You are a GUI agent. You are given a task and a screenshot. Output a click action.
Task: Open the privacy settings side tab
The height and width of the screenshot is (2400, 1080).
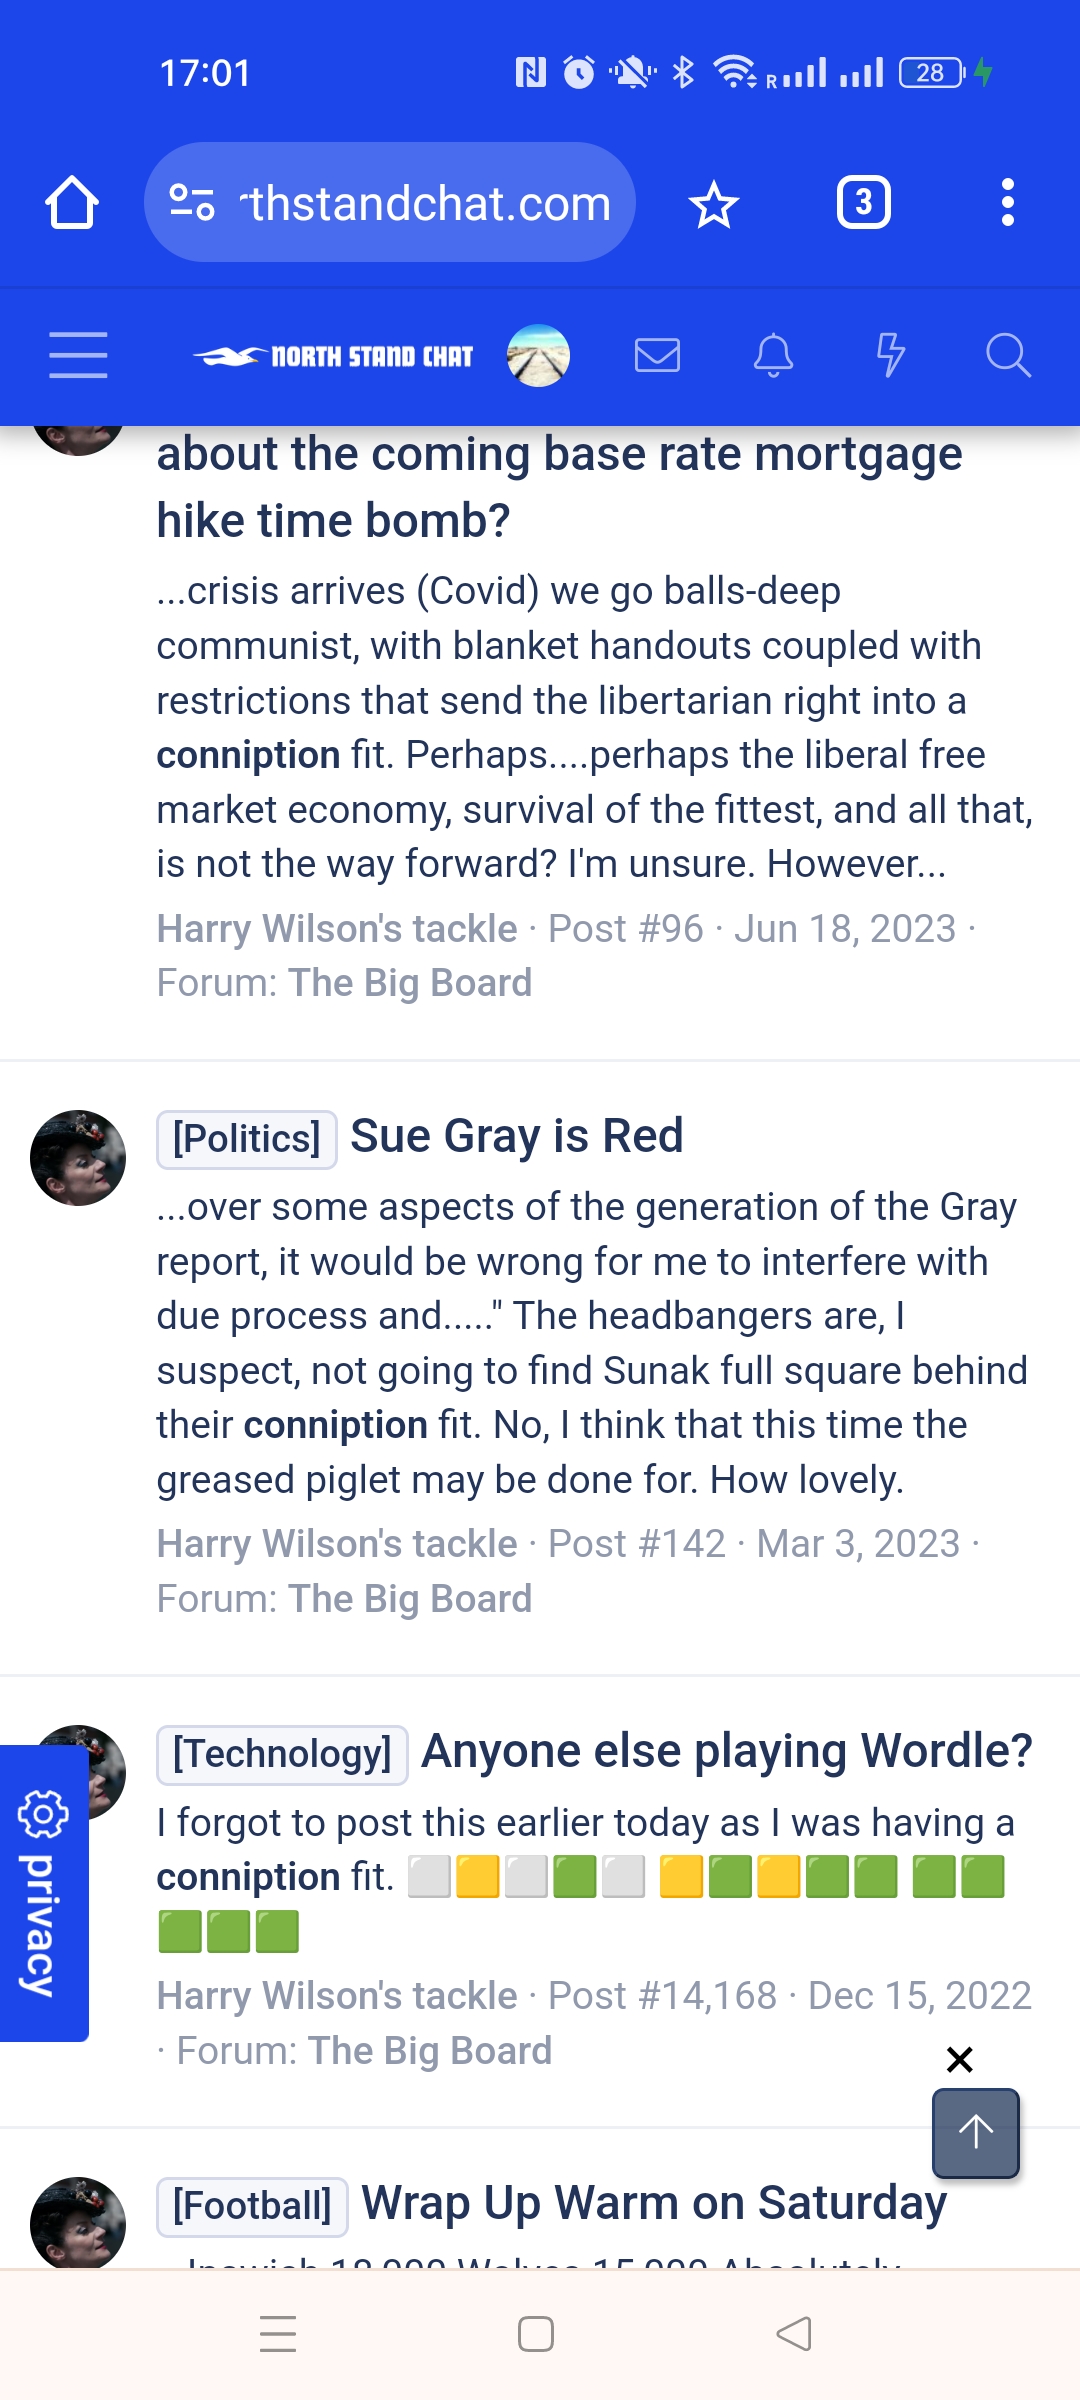(x=44, y=1893)
